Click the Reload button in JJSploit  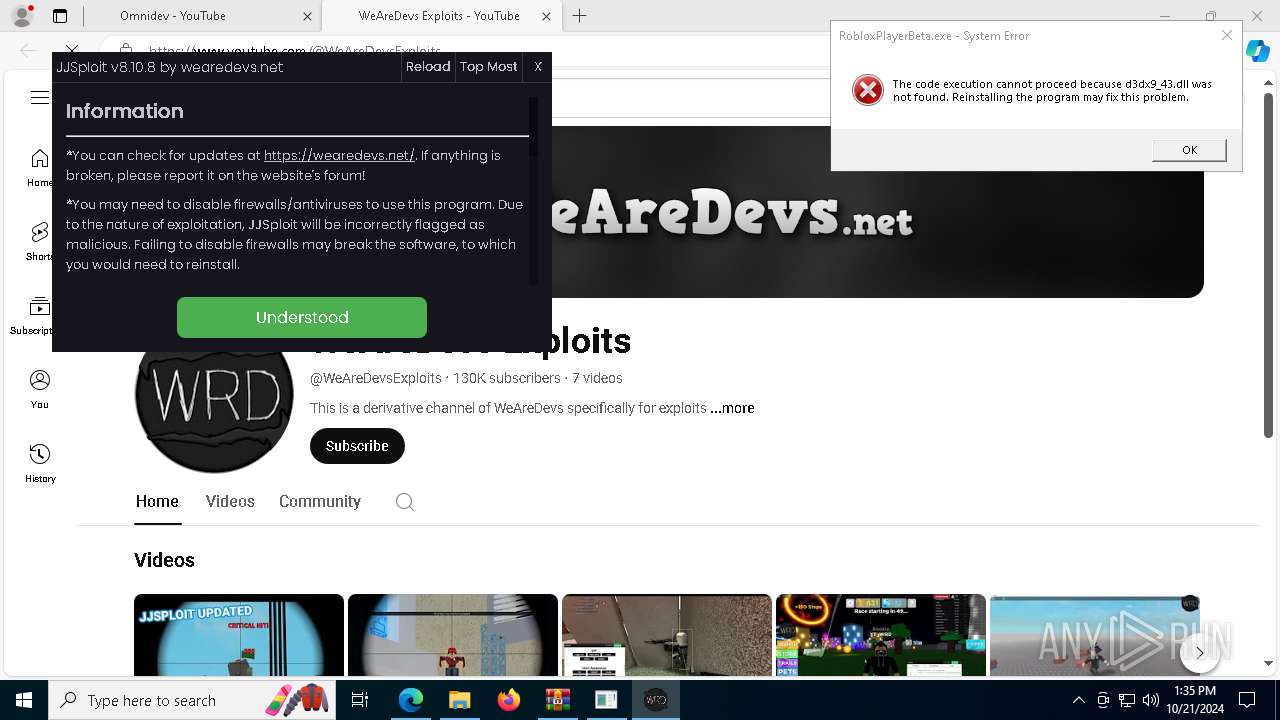coord(428,67)
